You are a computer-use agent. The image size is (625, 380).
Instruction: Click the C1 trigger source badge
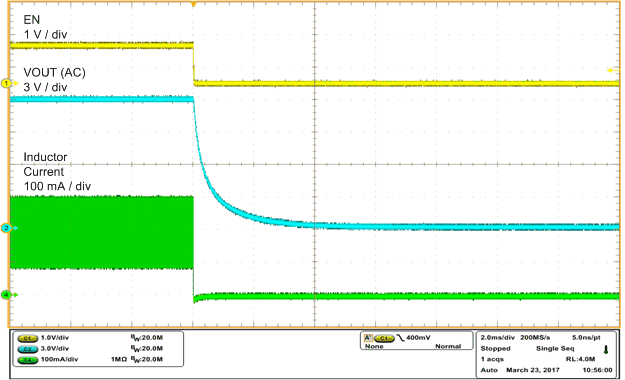384,338
